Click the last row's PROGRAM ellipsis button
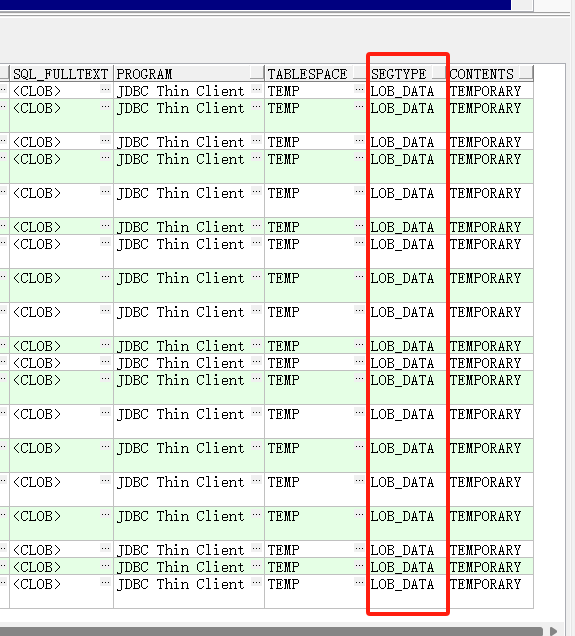The image size is (575, 636). 256,582
